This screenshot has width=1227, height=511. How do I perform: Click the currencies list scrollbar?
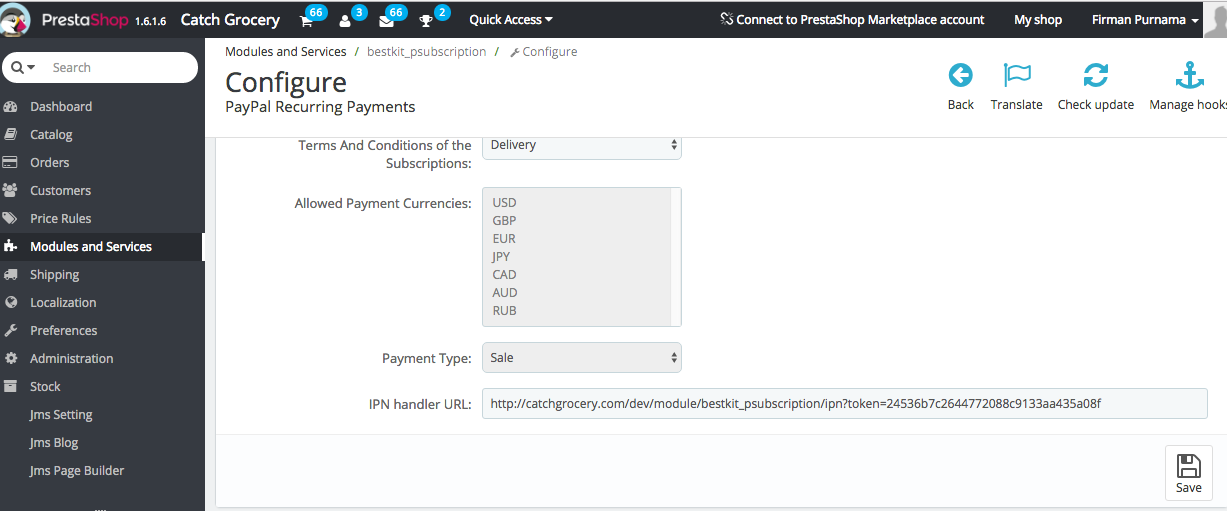676,257
